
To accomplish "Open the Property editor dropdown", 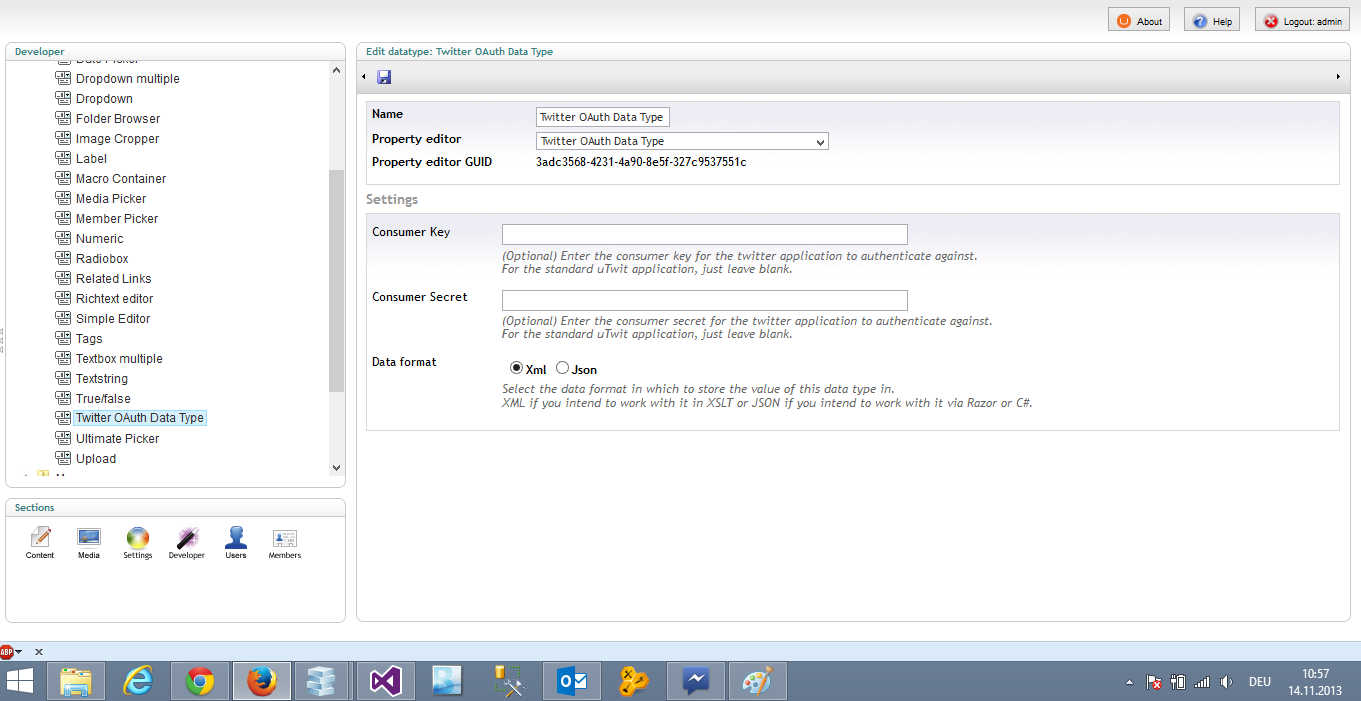I will pos(682,141).
